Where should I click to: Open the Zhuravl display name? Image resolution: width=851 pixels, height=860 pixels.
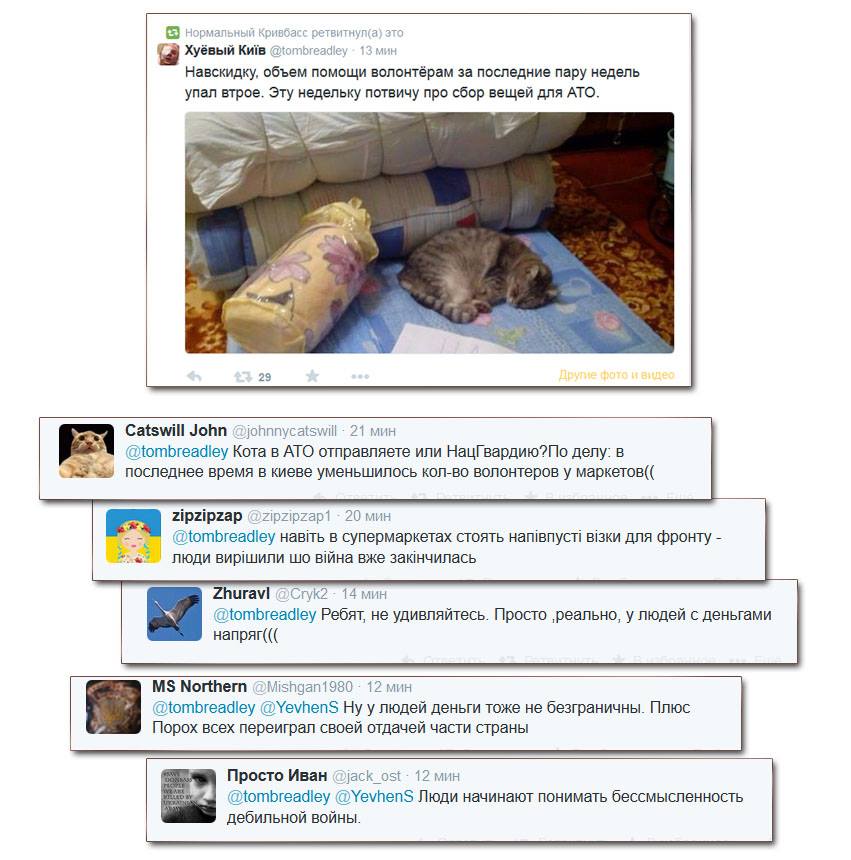[241, 593]
